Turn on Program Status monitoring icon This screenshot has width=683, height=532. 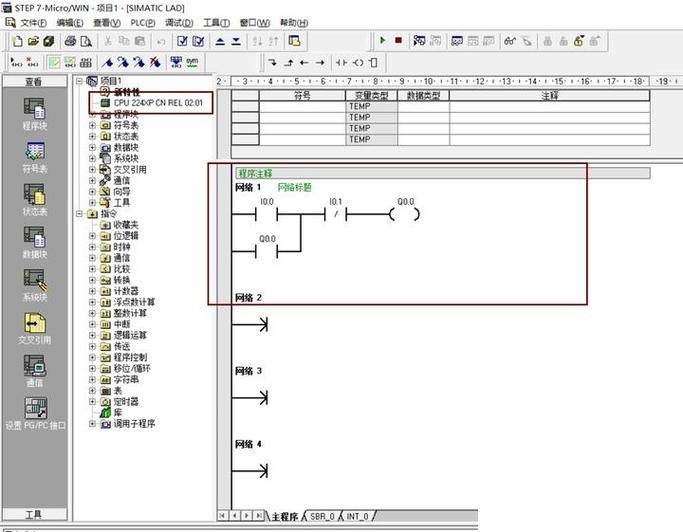419,41
